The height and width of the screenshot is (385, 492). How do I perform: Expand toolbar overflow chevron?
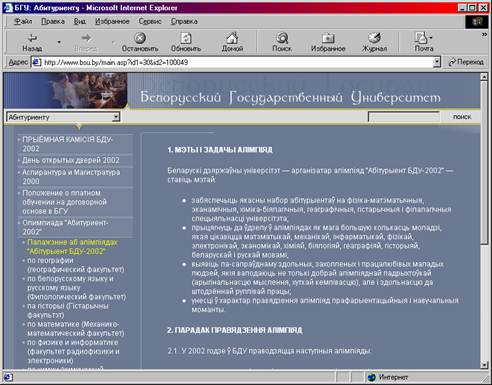484,35
